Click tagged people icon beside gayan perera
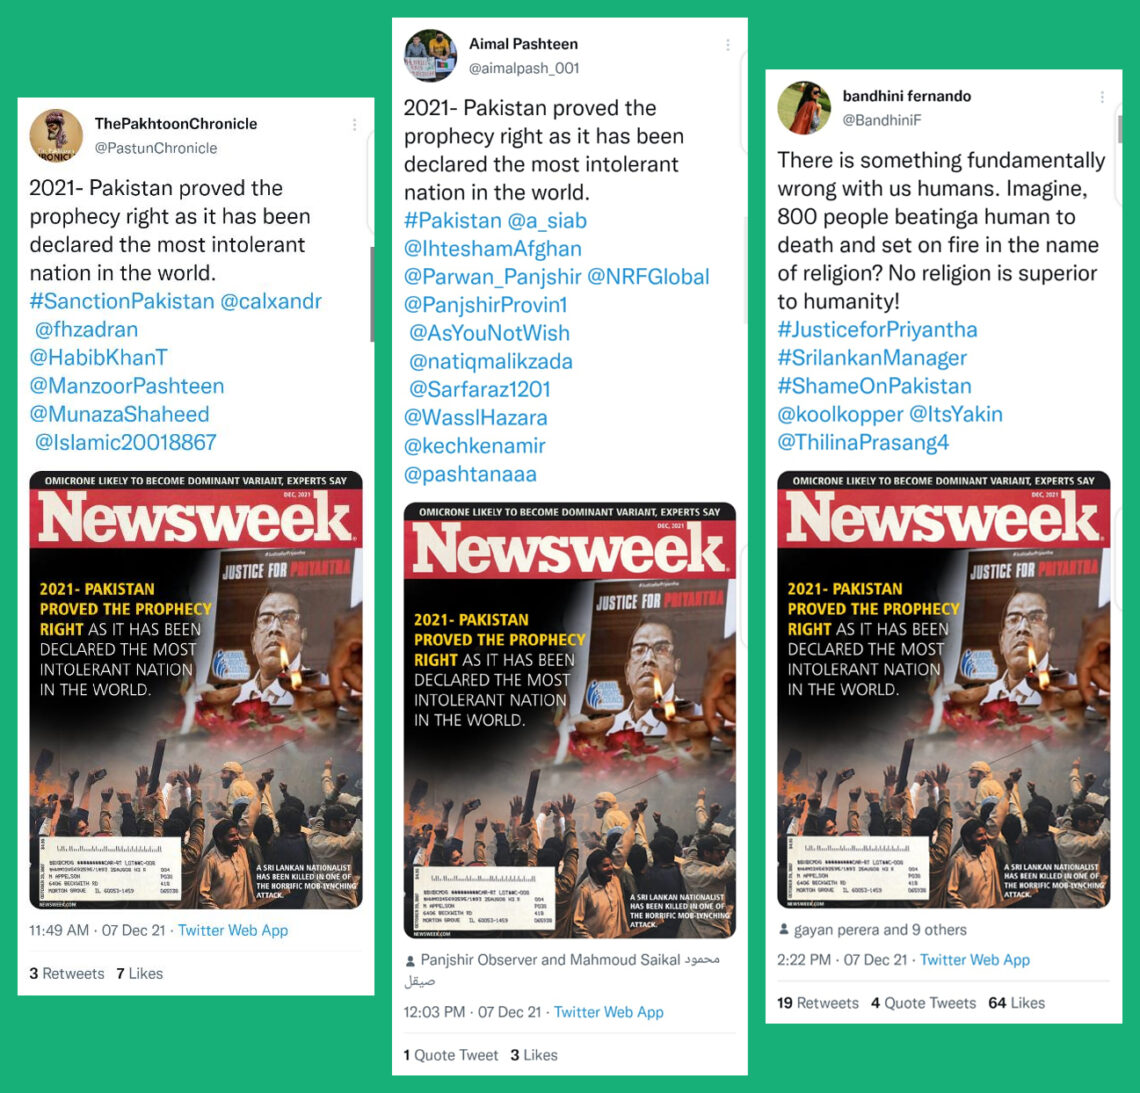Viewport: 1140px width, 1093px height. click(784, 929)
